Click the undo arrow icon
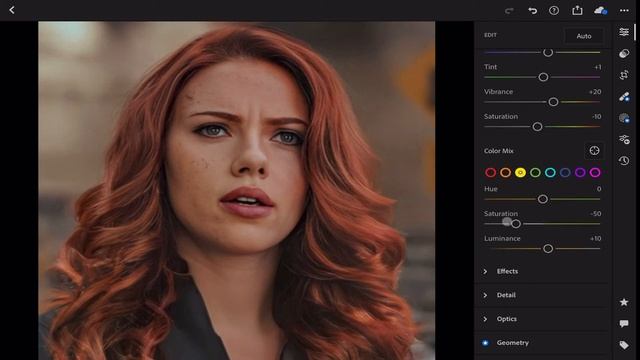The height and width of the screenshot is (360, 640). tap(532, 11)
